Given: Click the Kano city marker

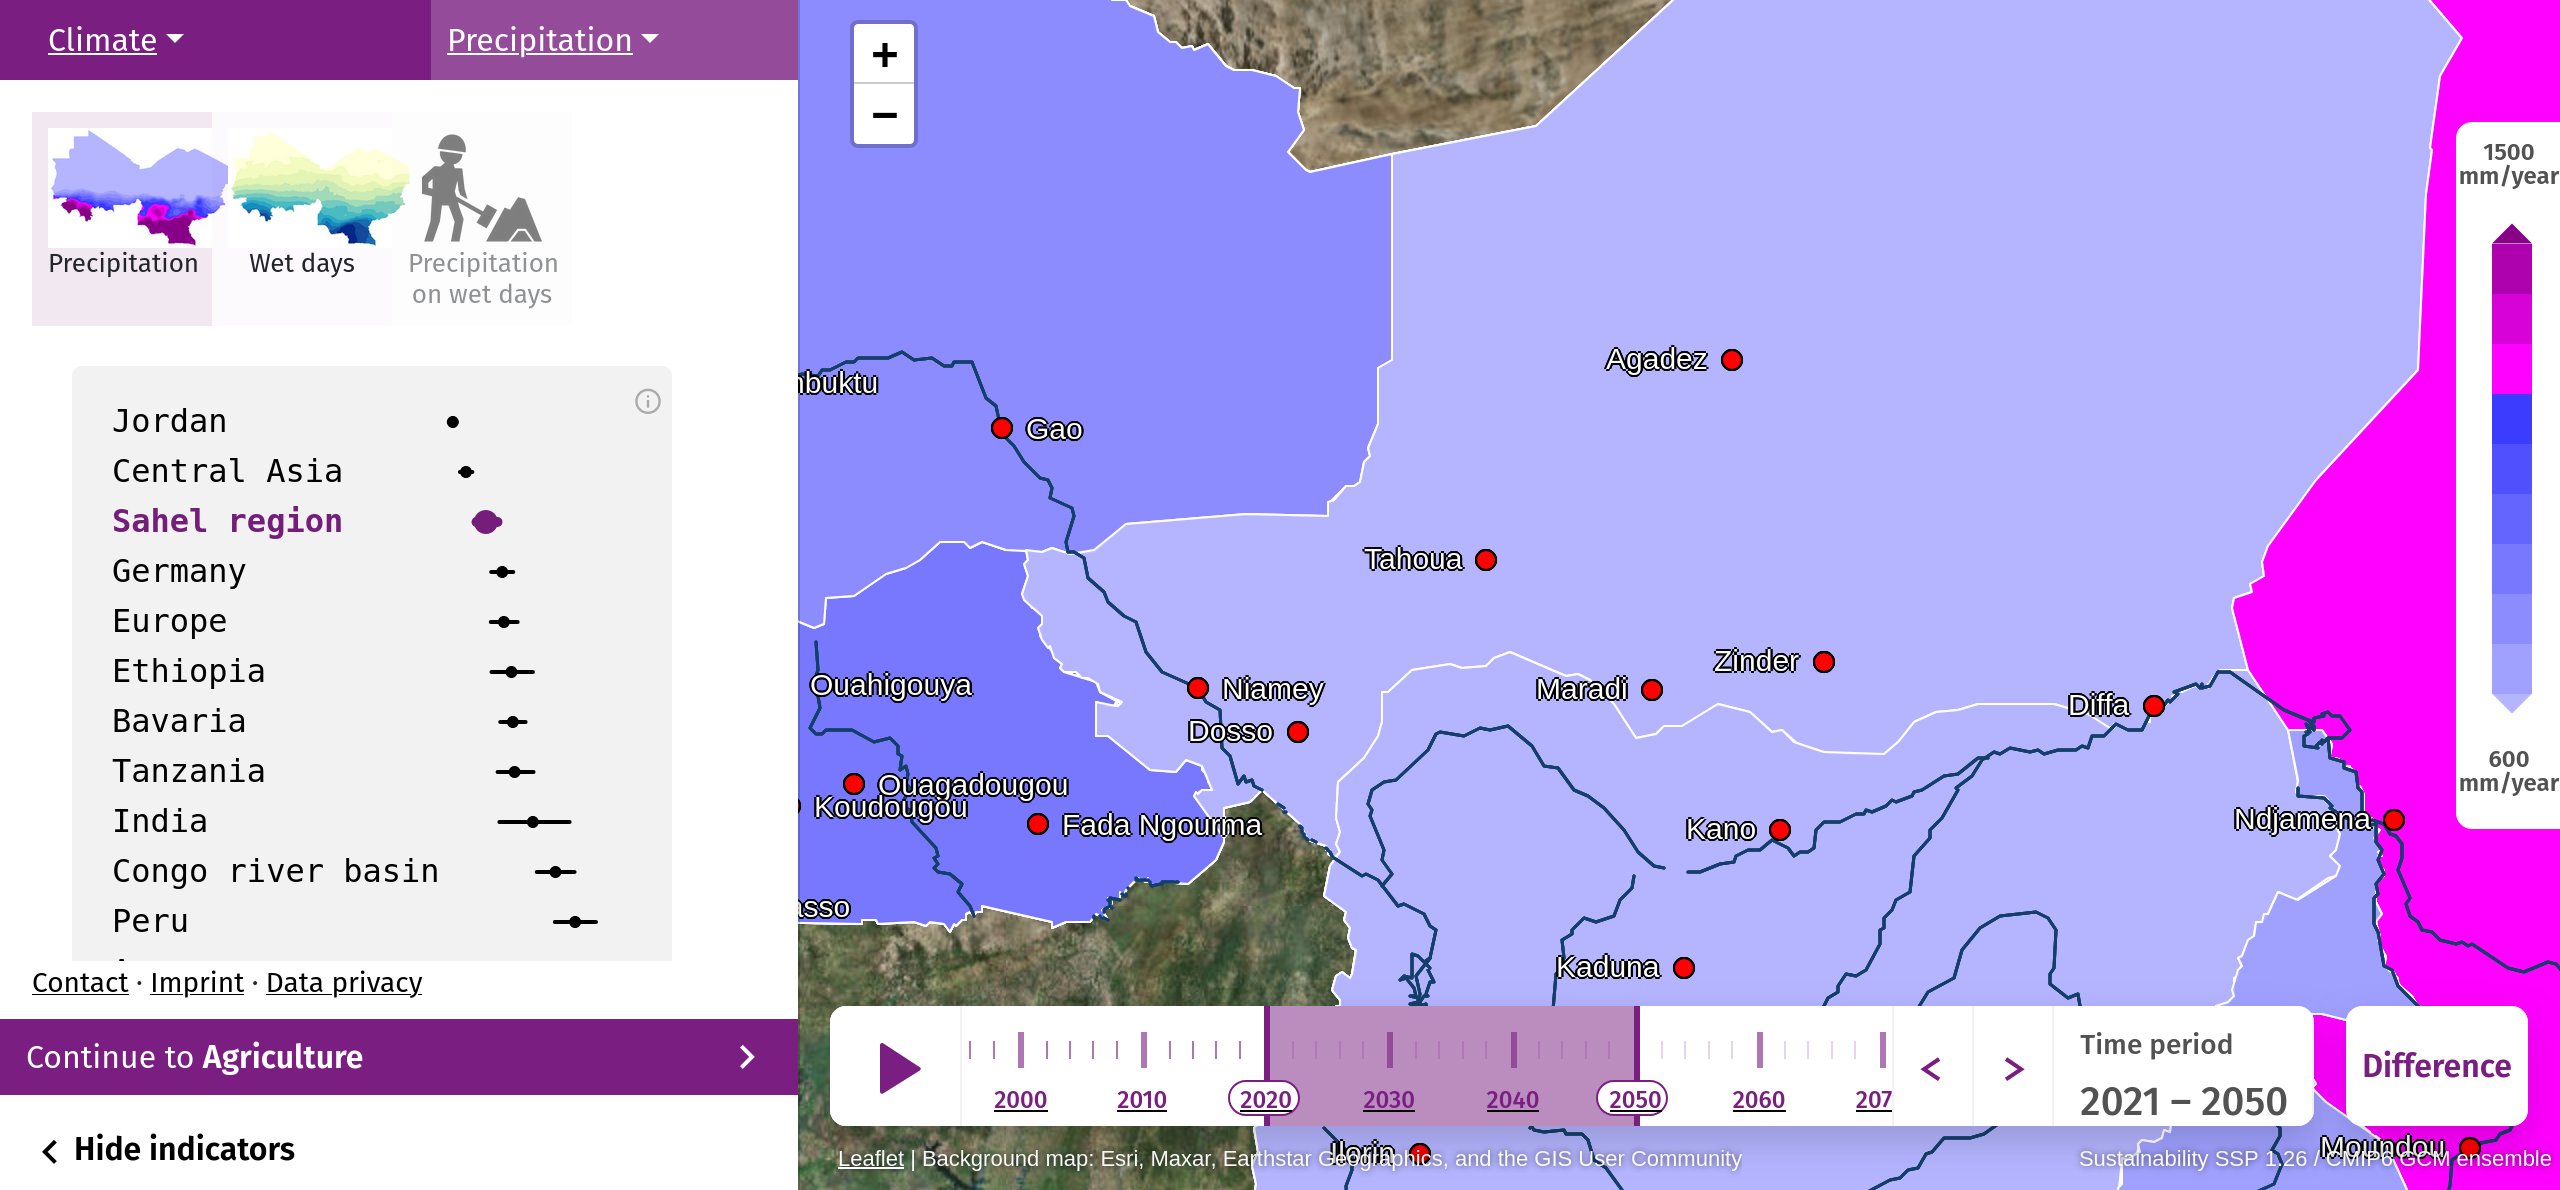Looking at the screenshot, I should click(1780, 830).
